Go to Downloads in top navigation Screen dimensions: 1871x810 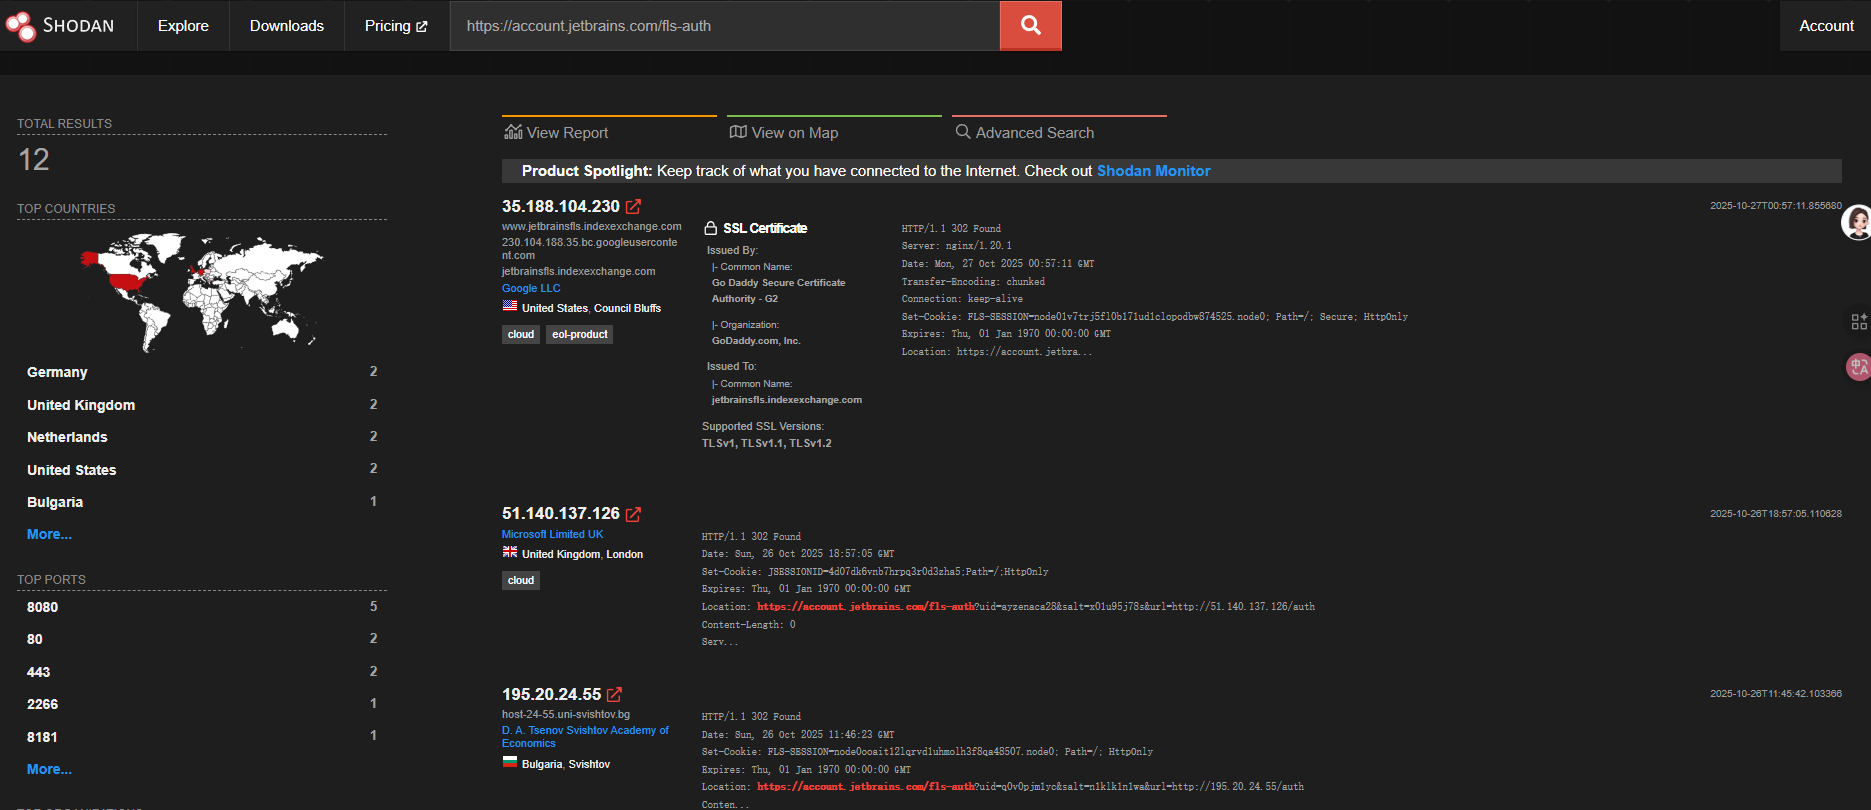click(x=287, y=26)
